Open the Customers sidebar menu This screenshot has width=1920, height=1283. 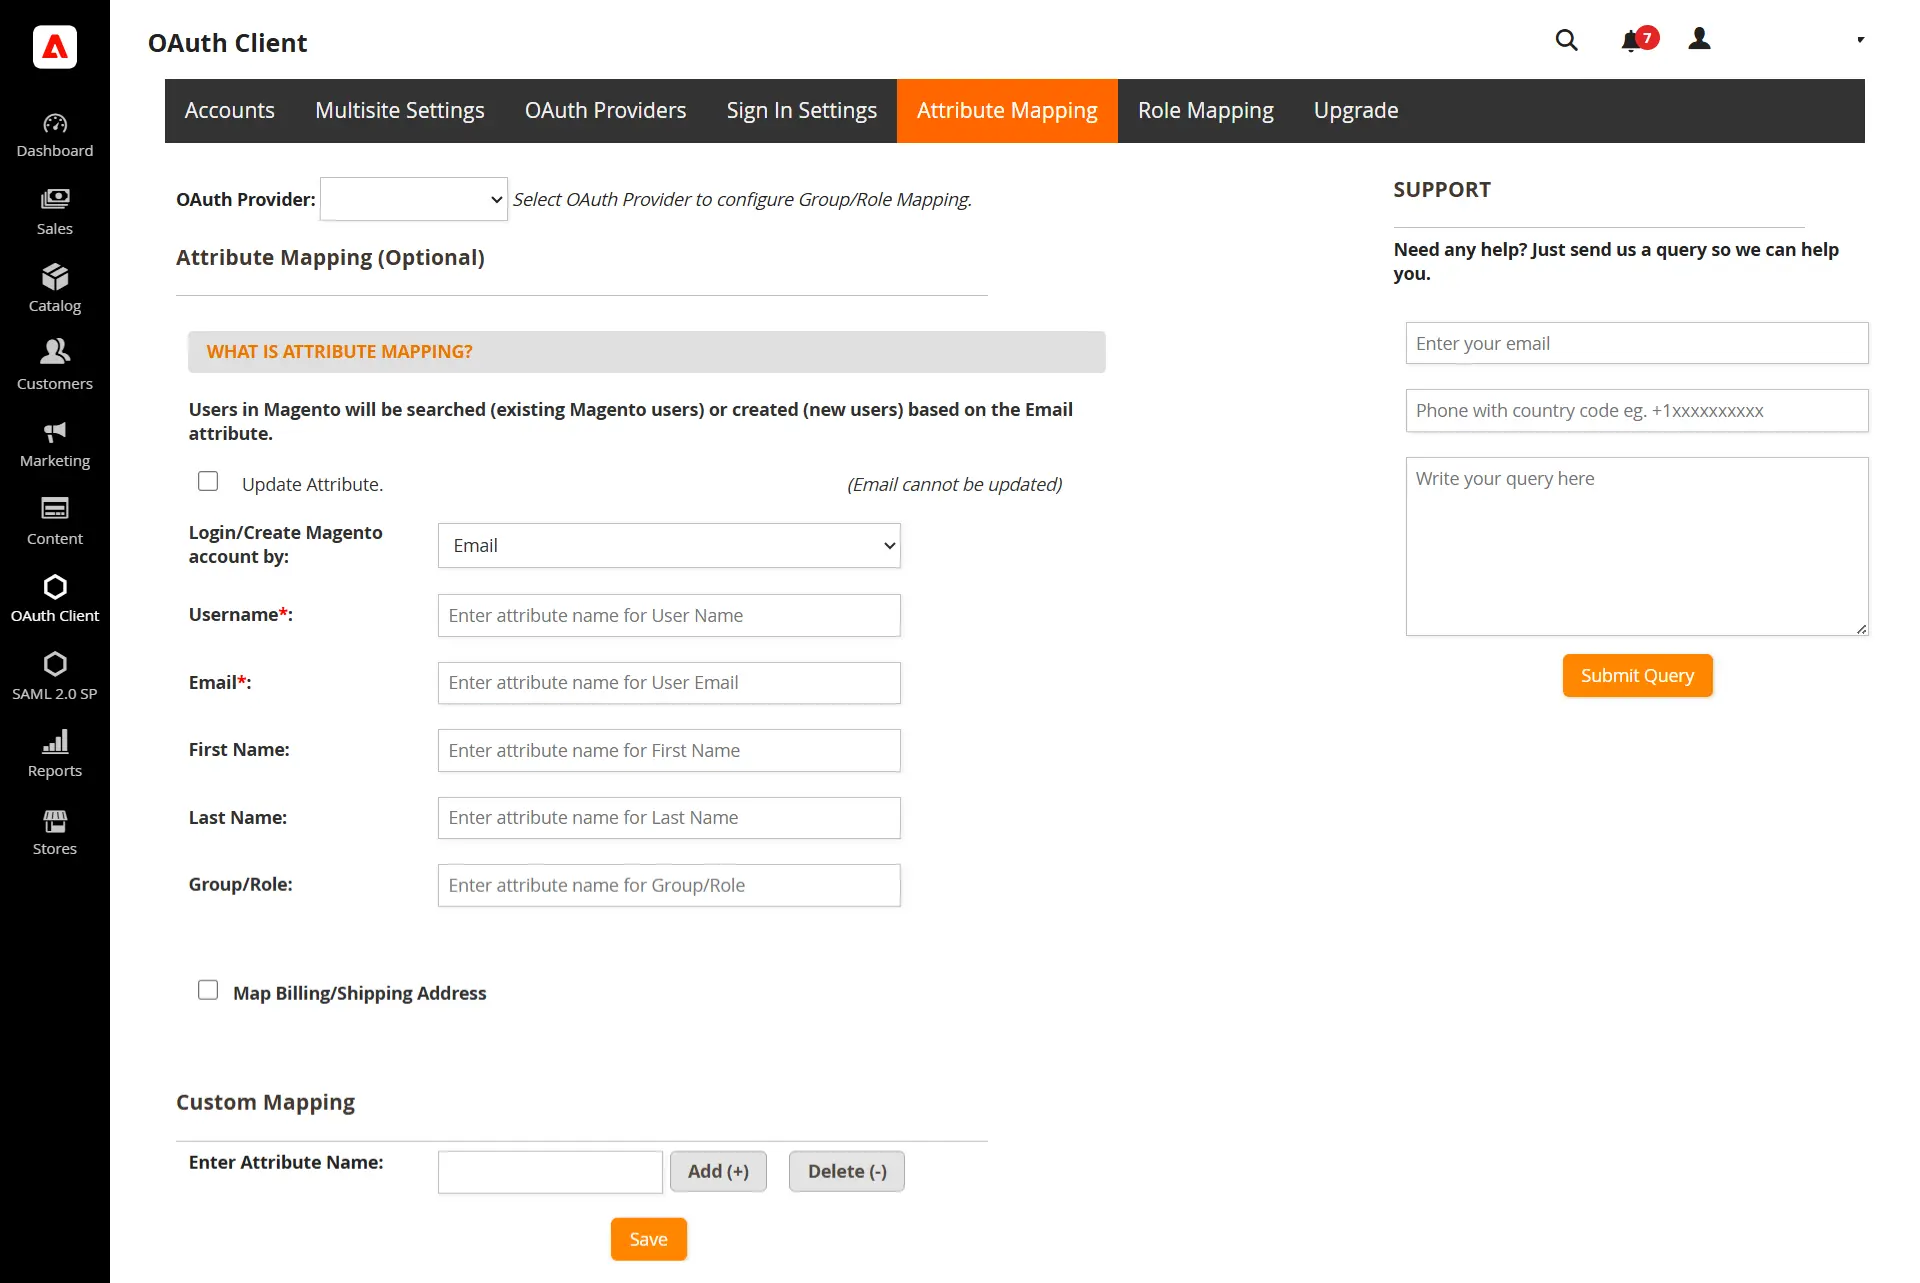click(x=55, y=366)
